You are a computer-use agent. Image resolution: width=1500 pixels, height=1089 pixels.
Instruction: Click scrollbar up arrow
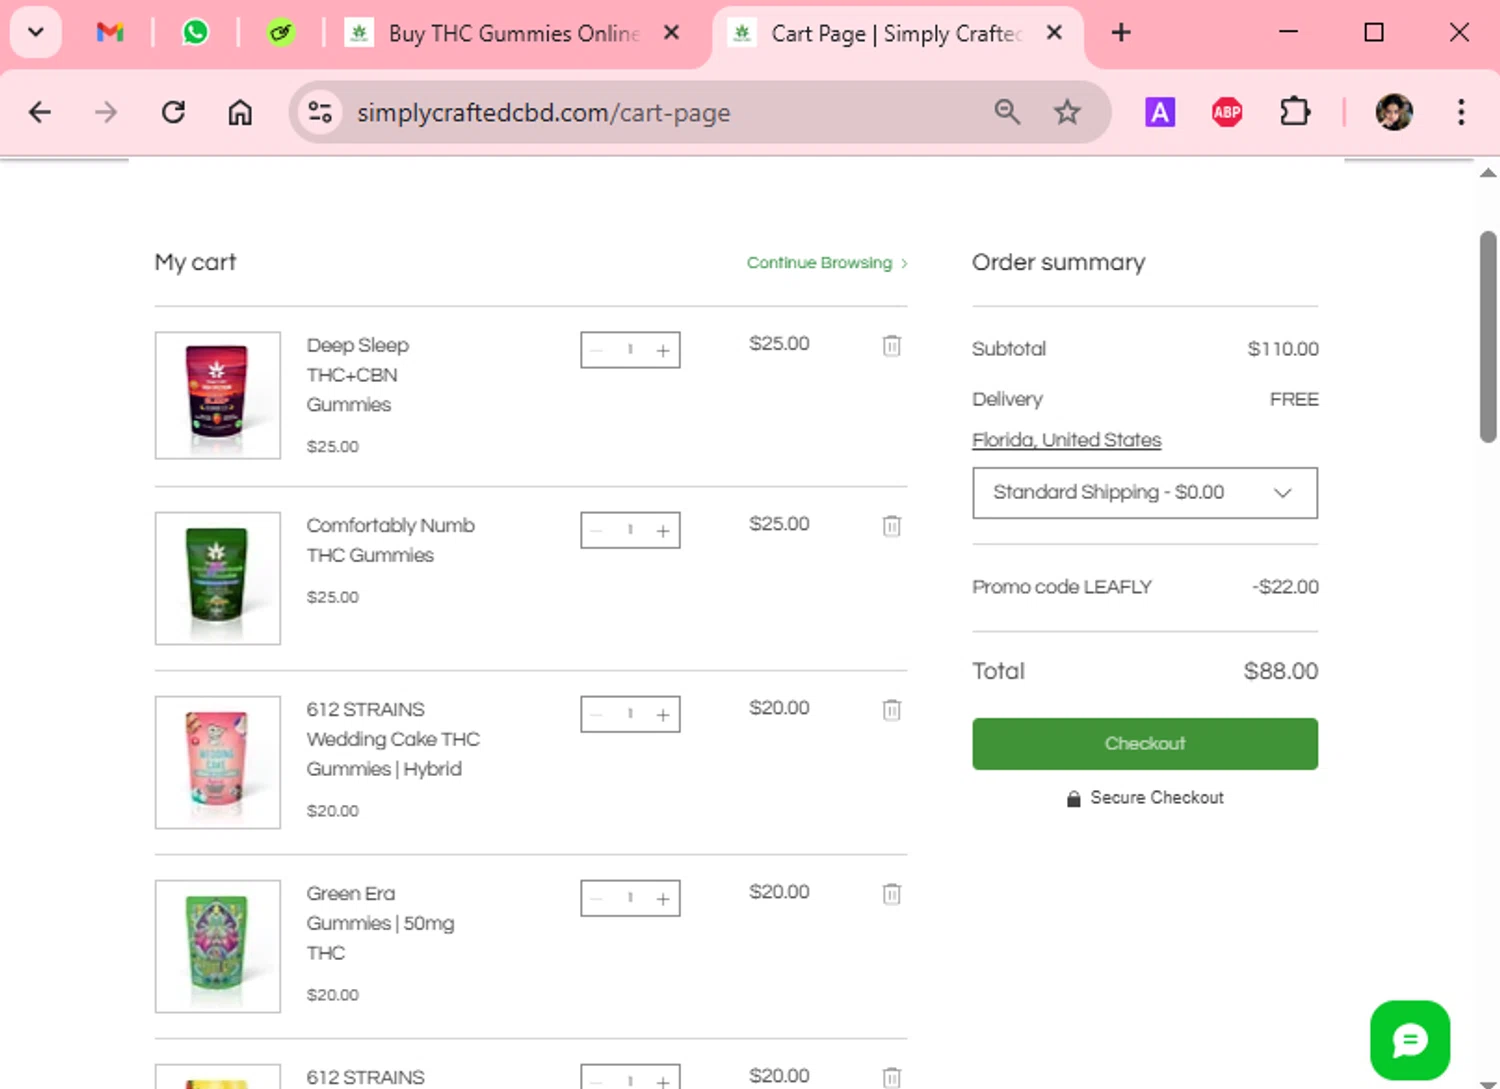click(1488, 173)
